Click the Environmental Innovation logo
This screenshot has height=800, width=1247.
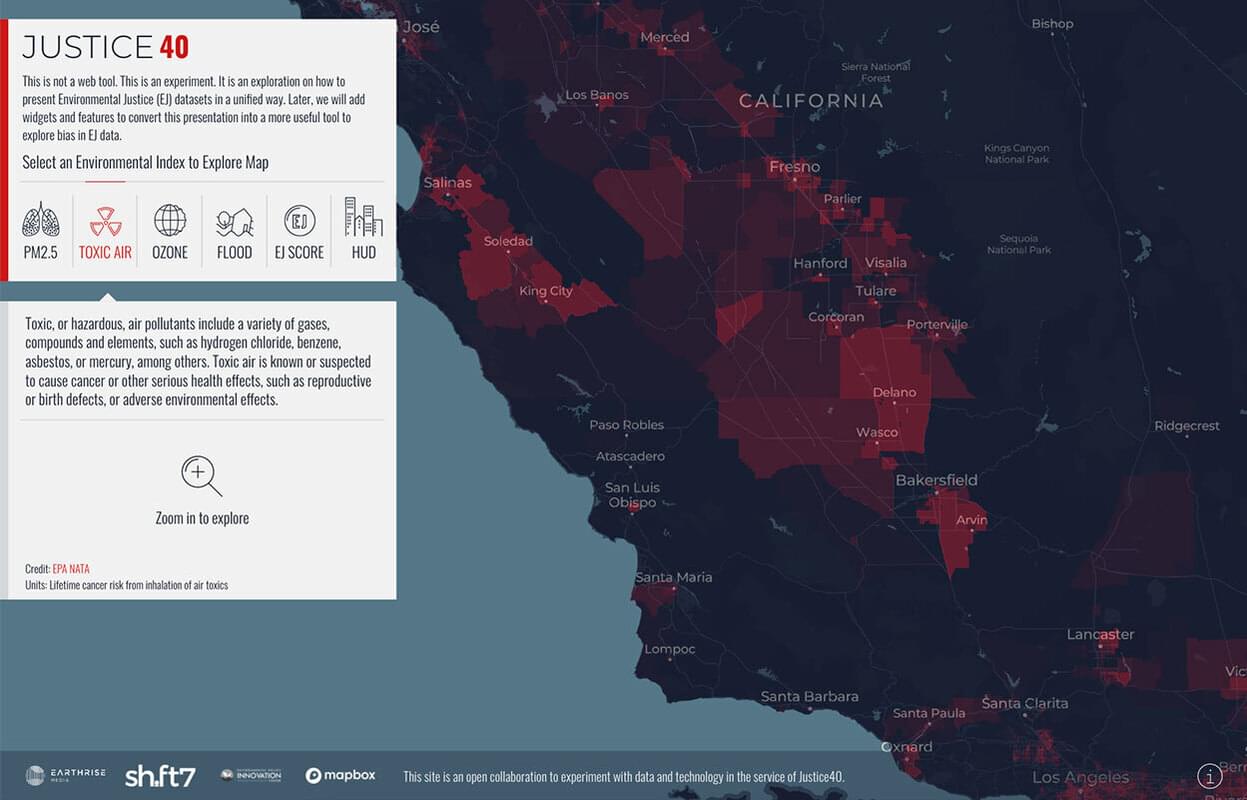point(250,776)
